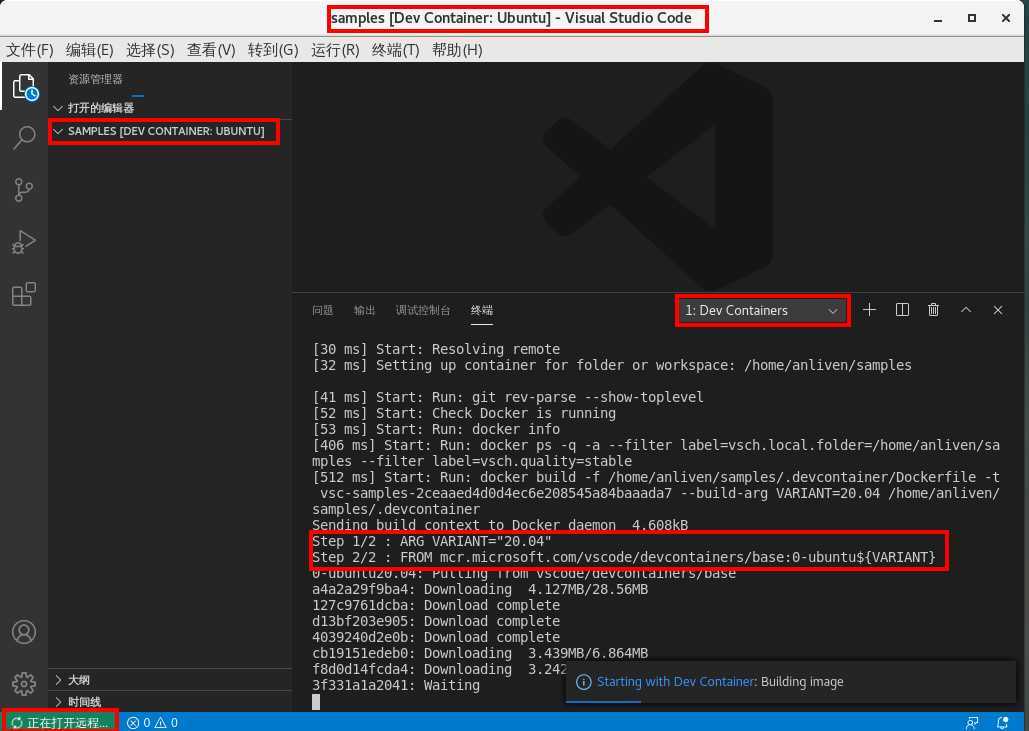Maximize panel with up chevron

966,310
